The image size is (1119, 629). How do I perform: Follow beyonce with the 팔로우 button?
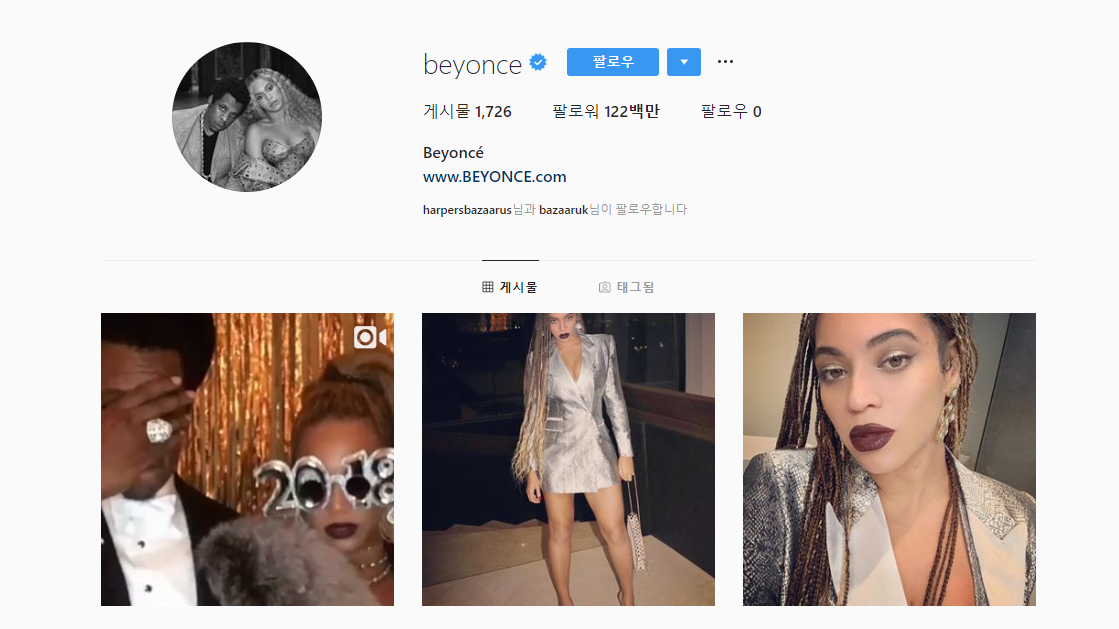612,62
